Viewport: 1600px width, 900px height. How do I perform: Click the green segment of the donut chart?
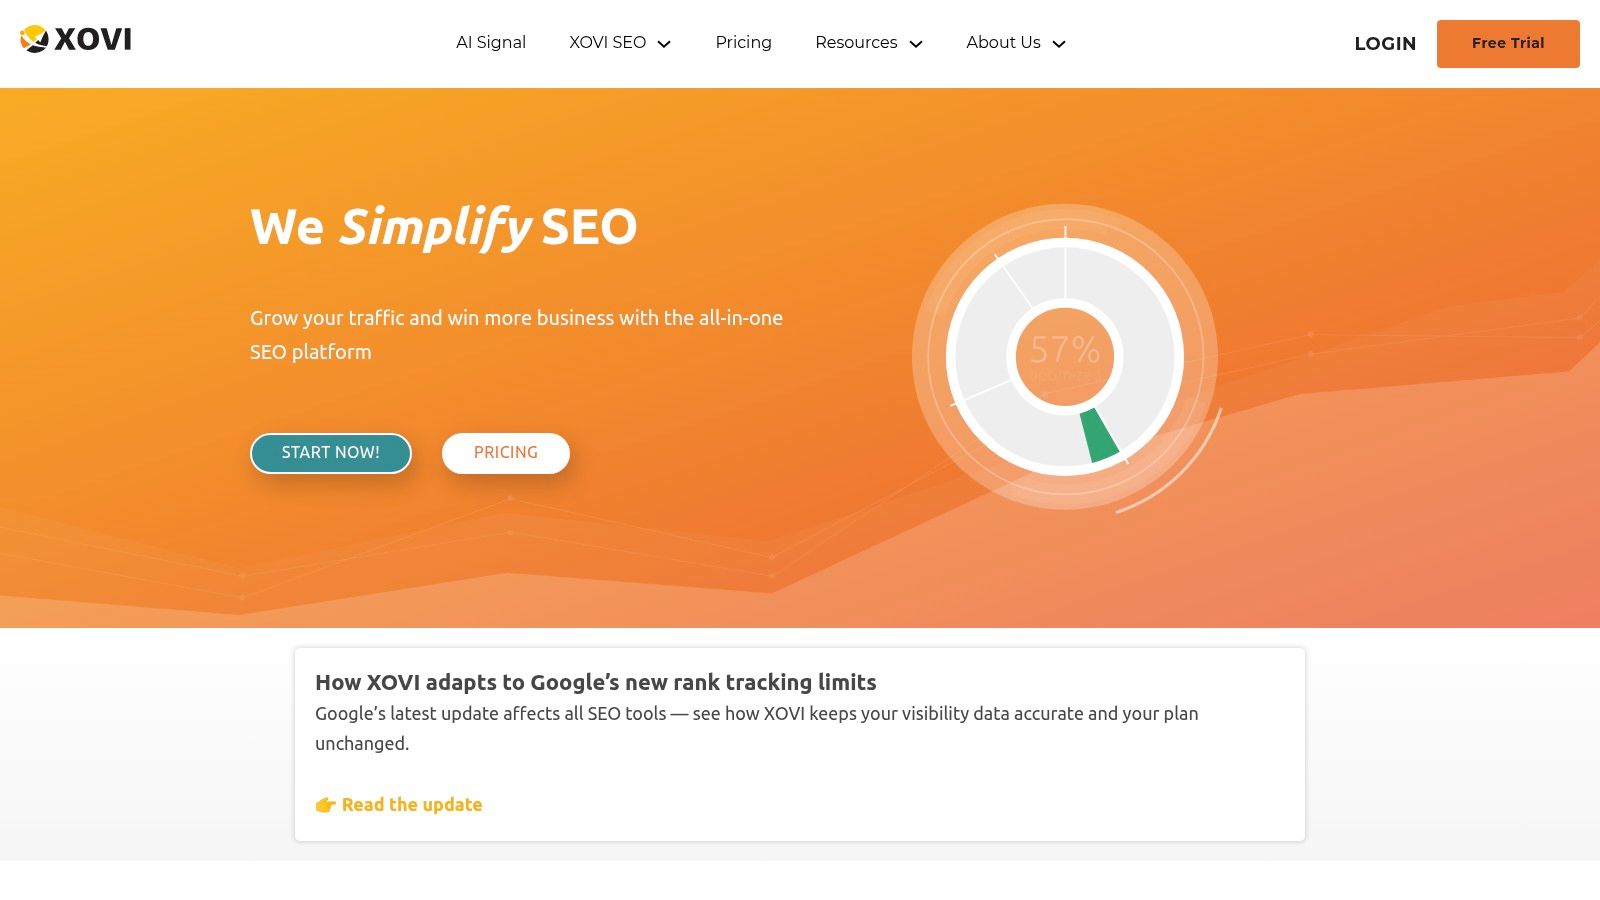click(x=1099, y=436)
